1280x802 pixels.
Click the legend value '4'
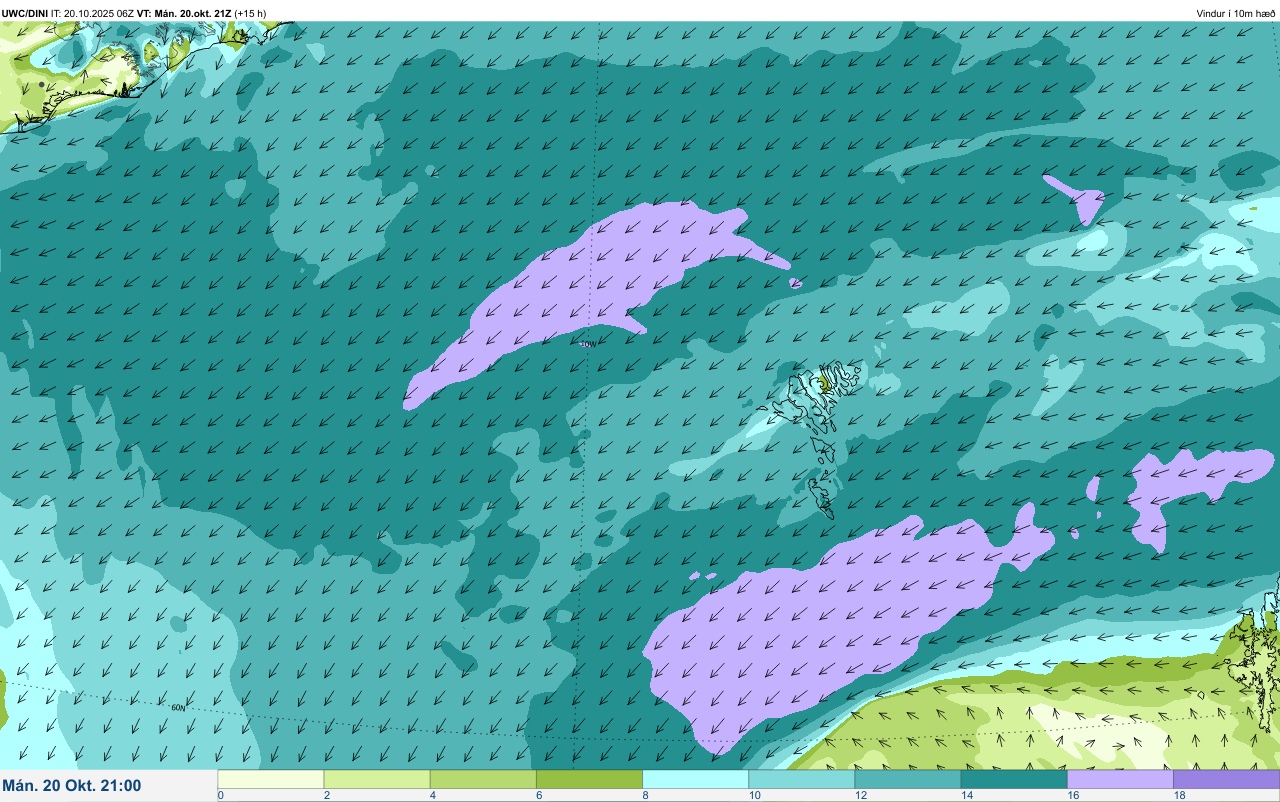coord(432,795)
